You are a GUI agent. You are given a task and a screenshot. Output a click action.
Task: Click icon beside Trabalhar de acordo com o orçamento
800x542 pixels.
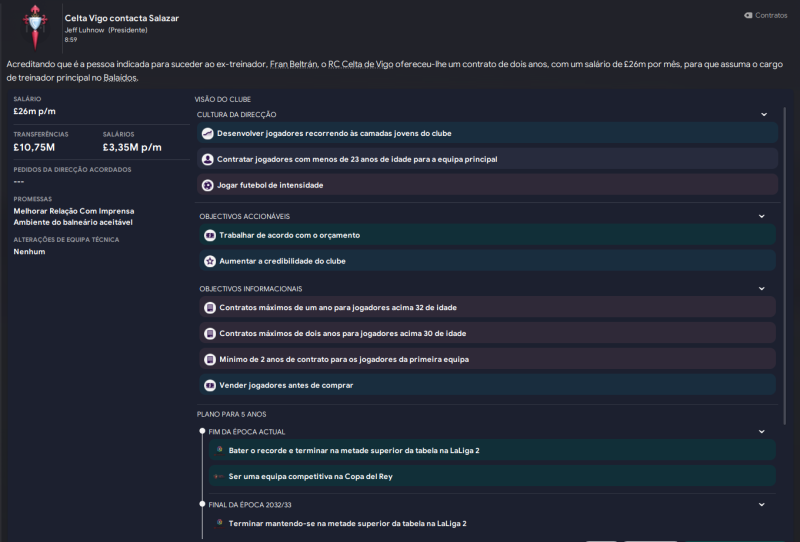coord(210,235)
